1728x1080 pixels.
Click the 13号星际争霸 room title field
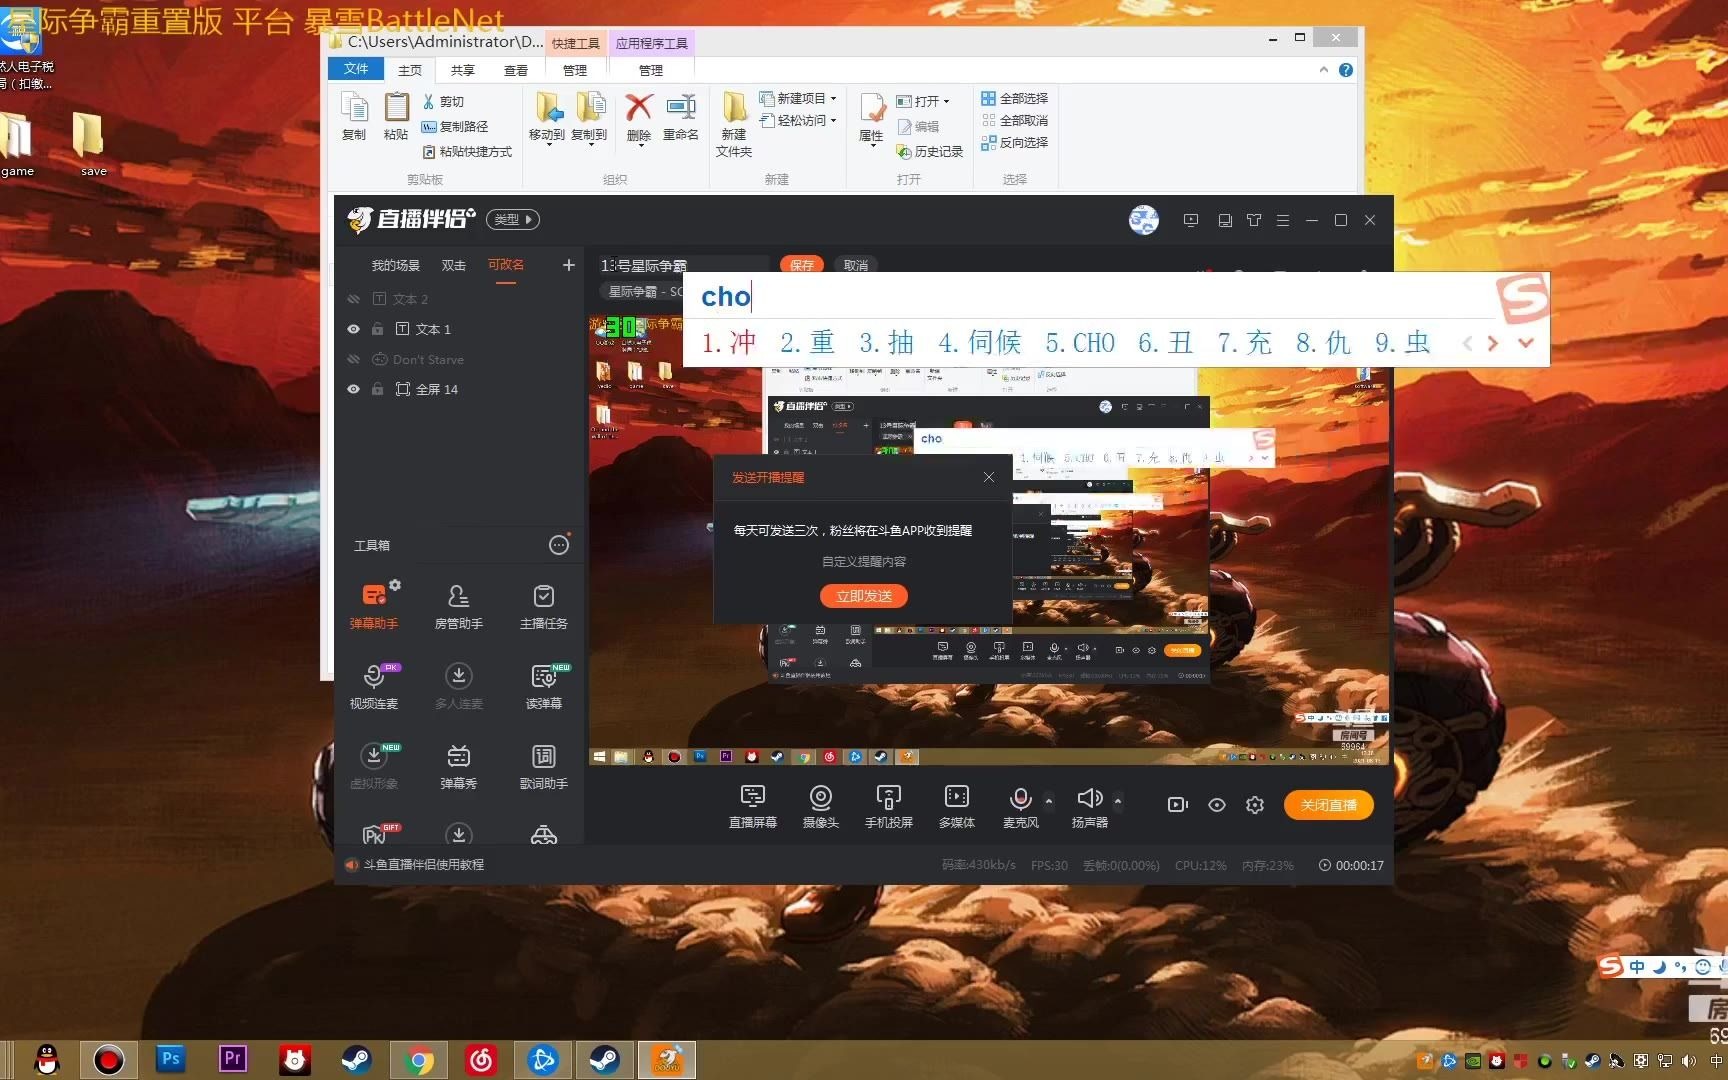(x=683, y=265)
